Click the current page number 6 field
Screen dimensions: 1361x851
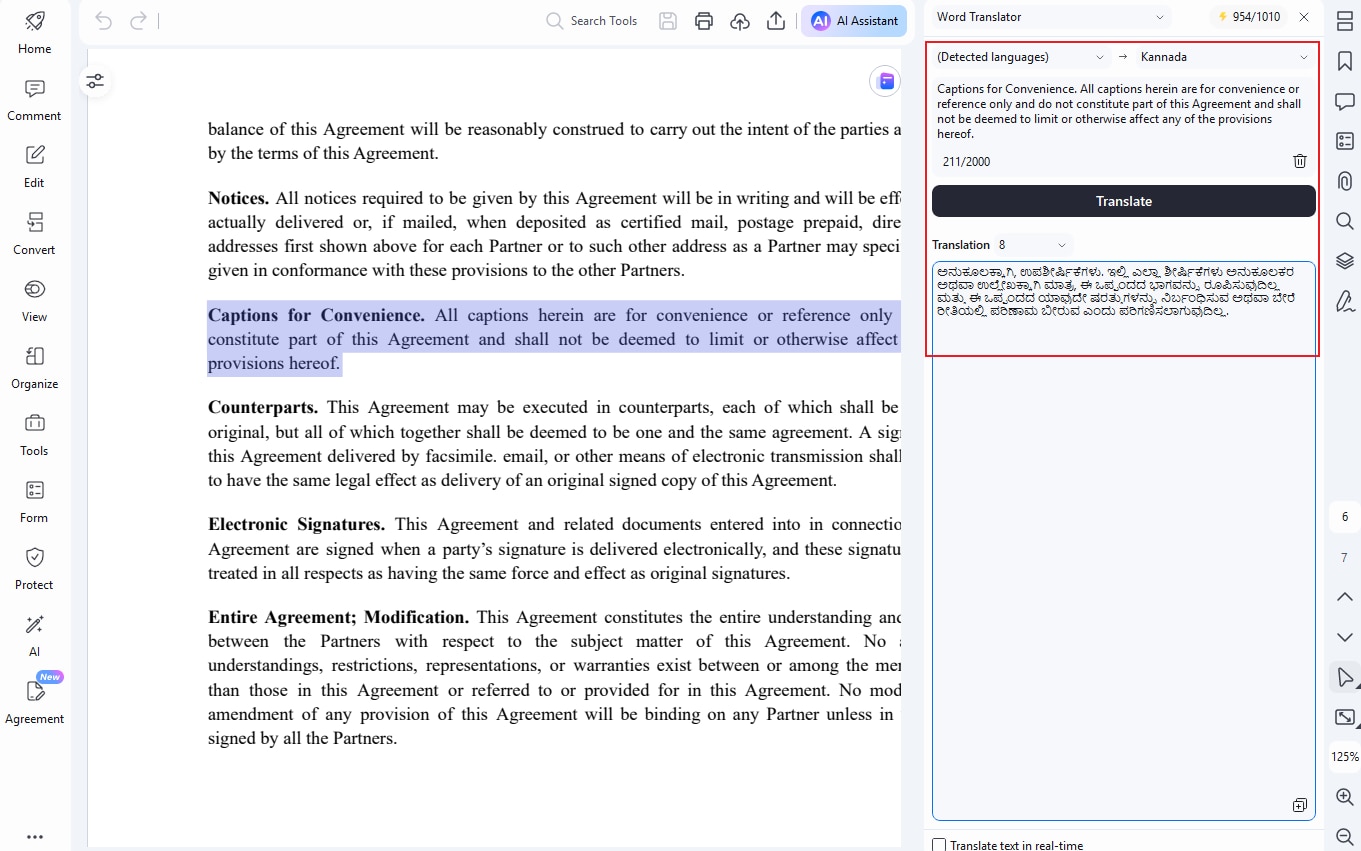[1345, 517]
